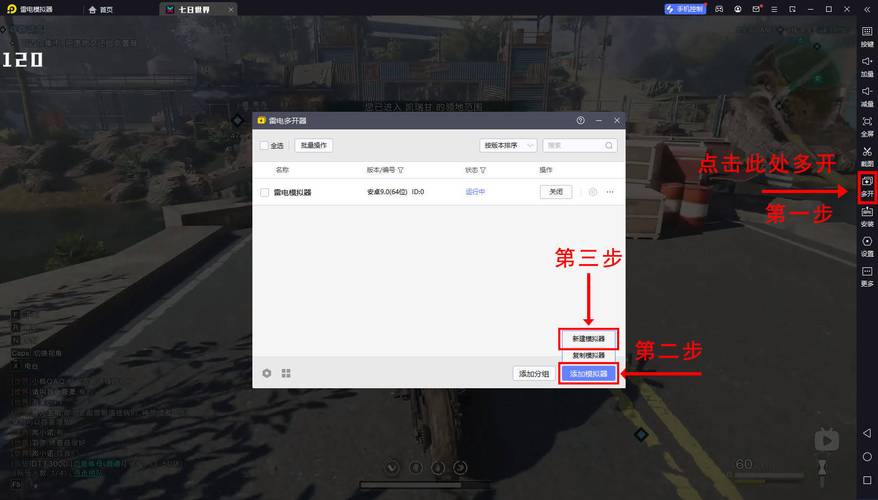The width and height of the screenshot is (878, 500).
Task: Open gear settings at multi-opener bottom left
Action: coord(267,373)
